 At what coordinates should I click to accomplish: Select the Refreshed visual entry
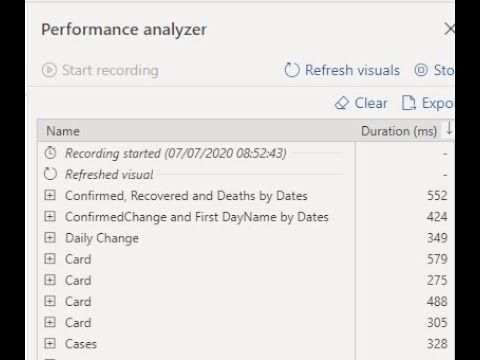point(109,174)
